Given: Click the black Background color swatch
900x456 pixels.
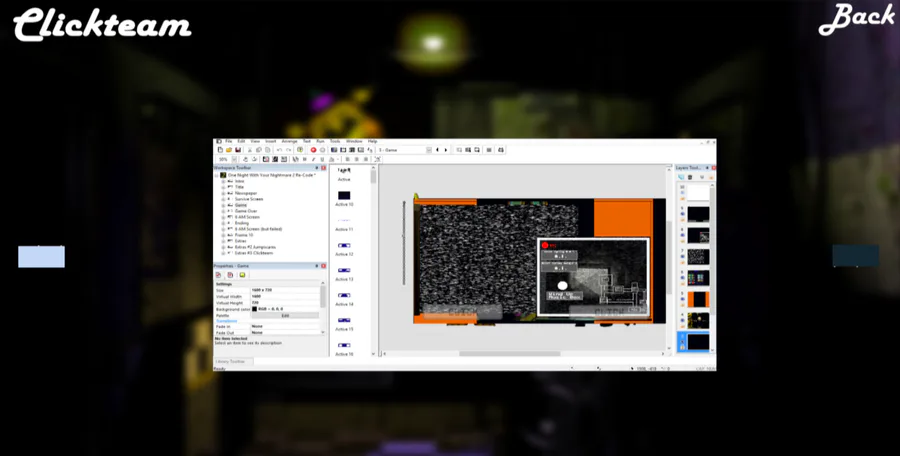Looking at the screenshot, I should click(255, 309).
